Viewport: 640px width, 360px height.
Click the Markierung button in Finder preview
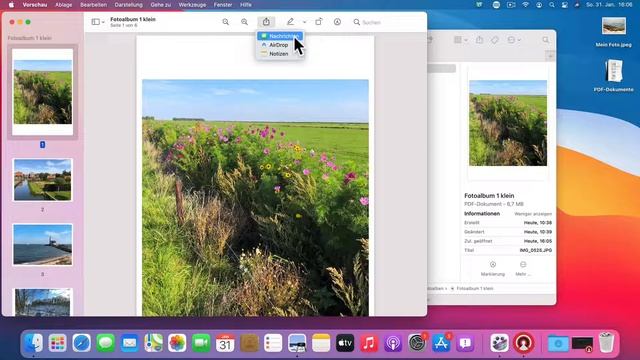click(493, 269)
